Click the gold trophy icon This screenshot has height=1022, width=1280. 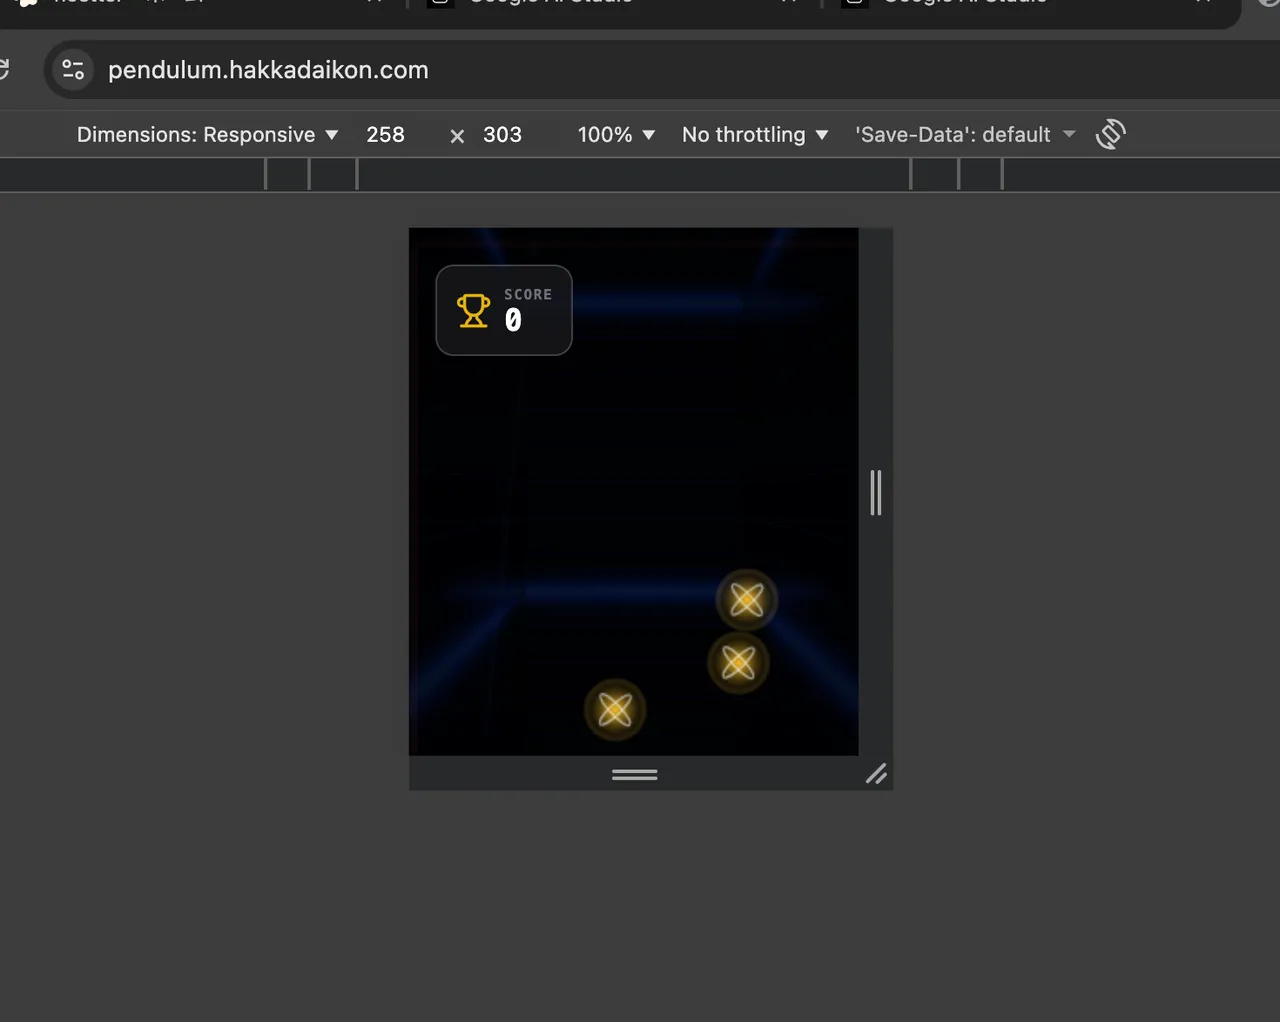click(x=473, y=311)
